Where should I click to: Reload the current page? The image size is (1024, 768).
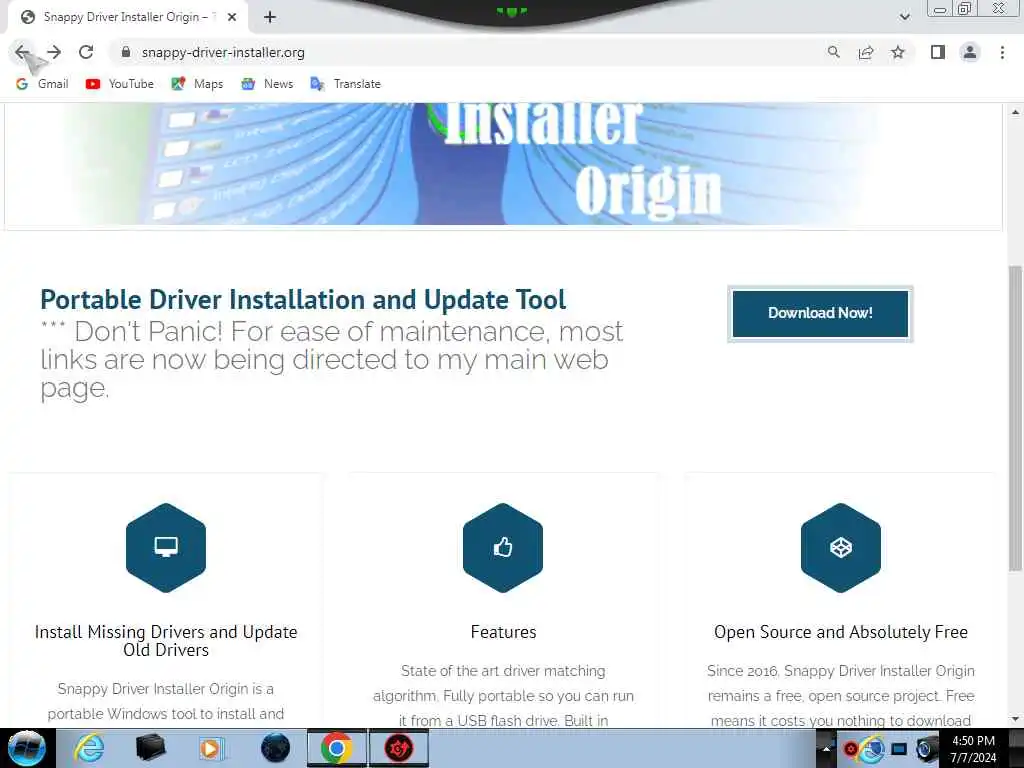click(86, 52)
